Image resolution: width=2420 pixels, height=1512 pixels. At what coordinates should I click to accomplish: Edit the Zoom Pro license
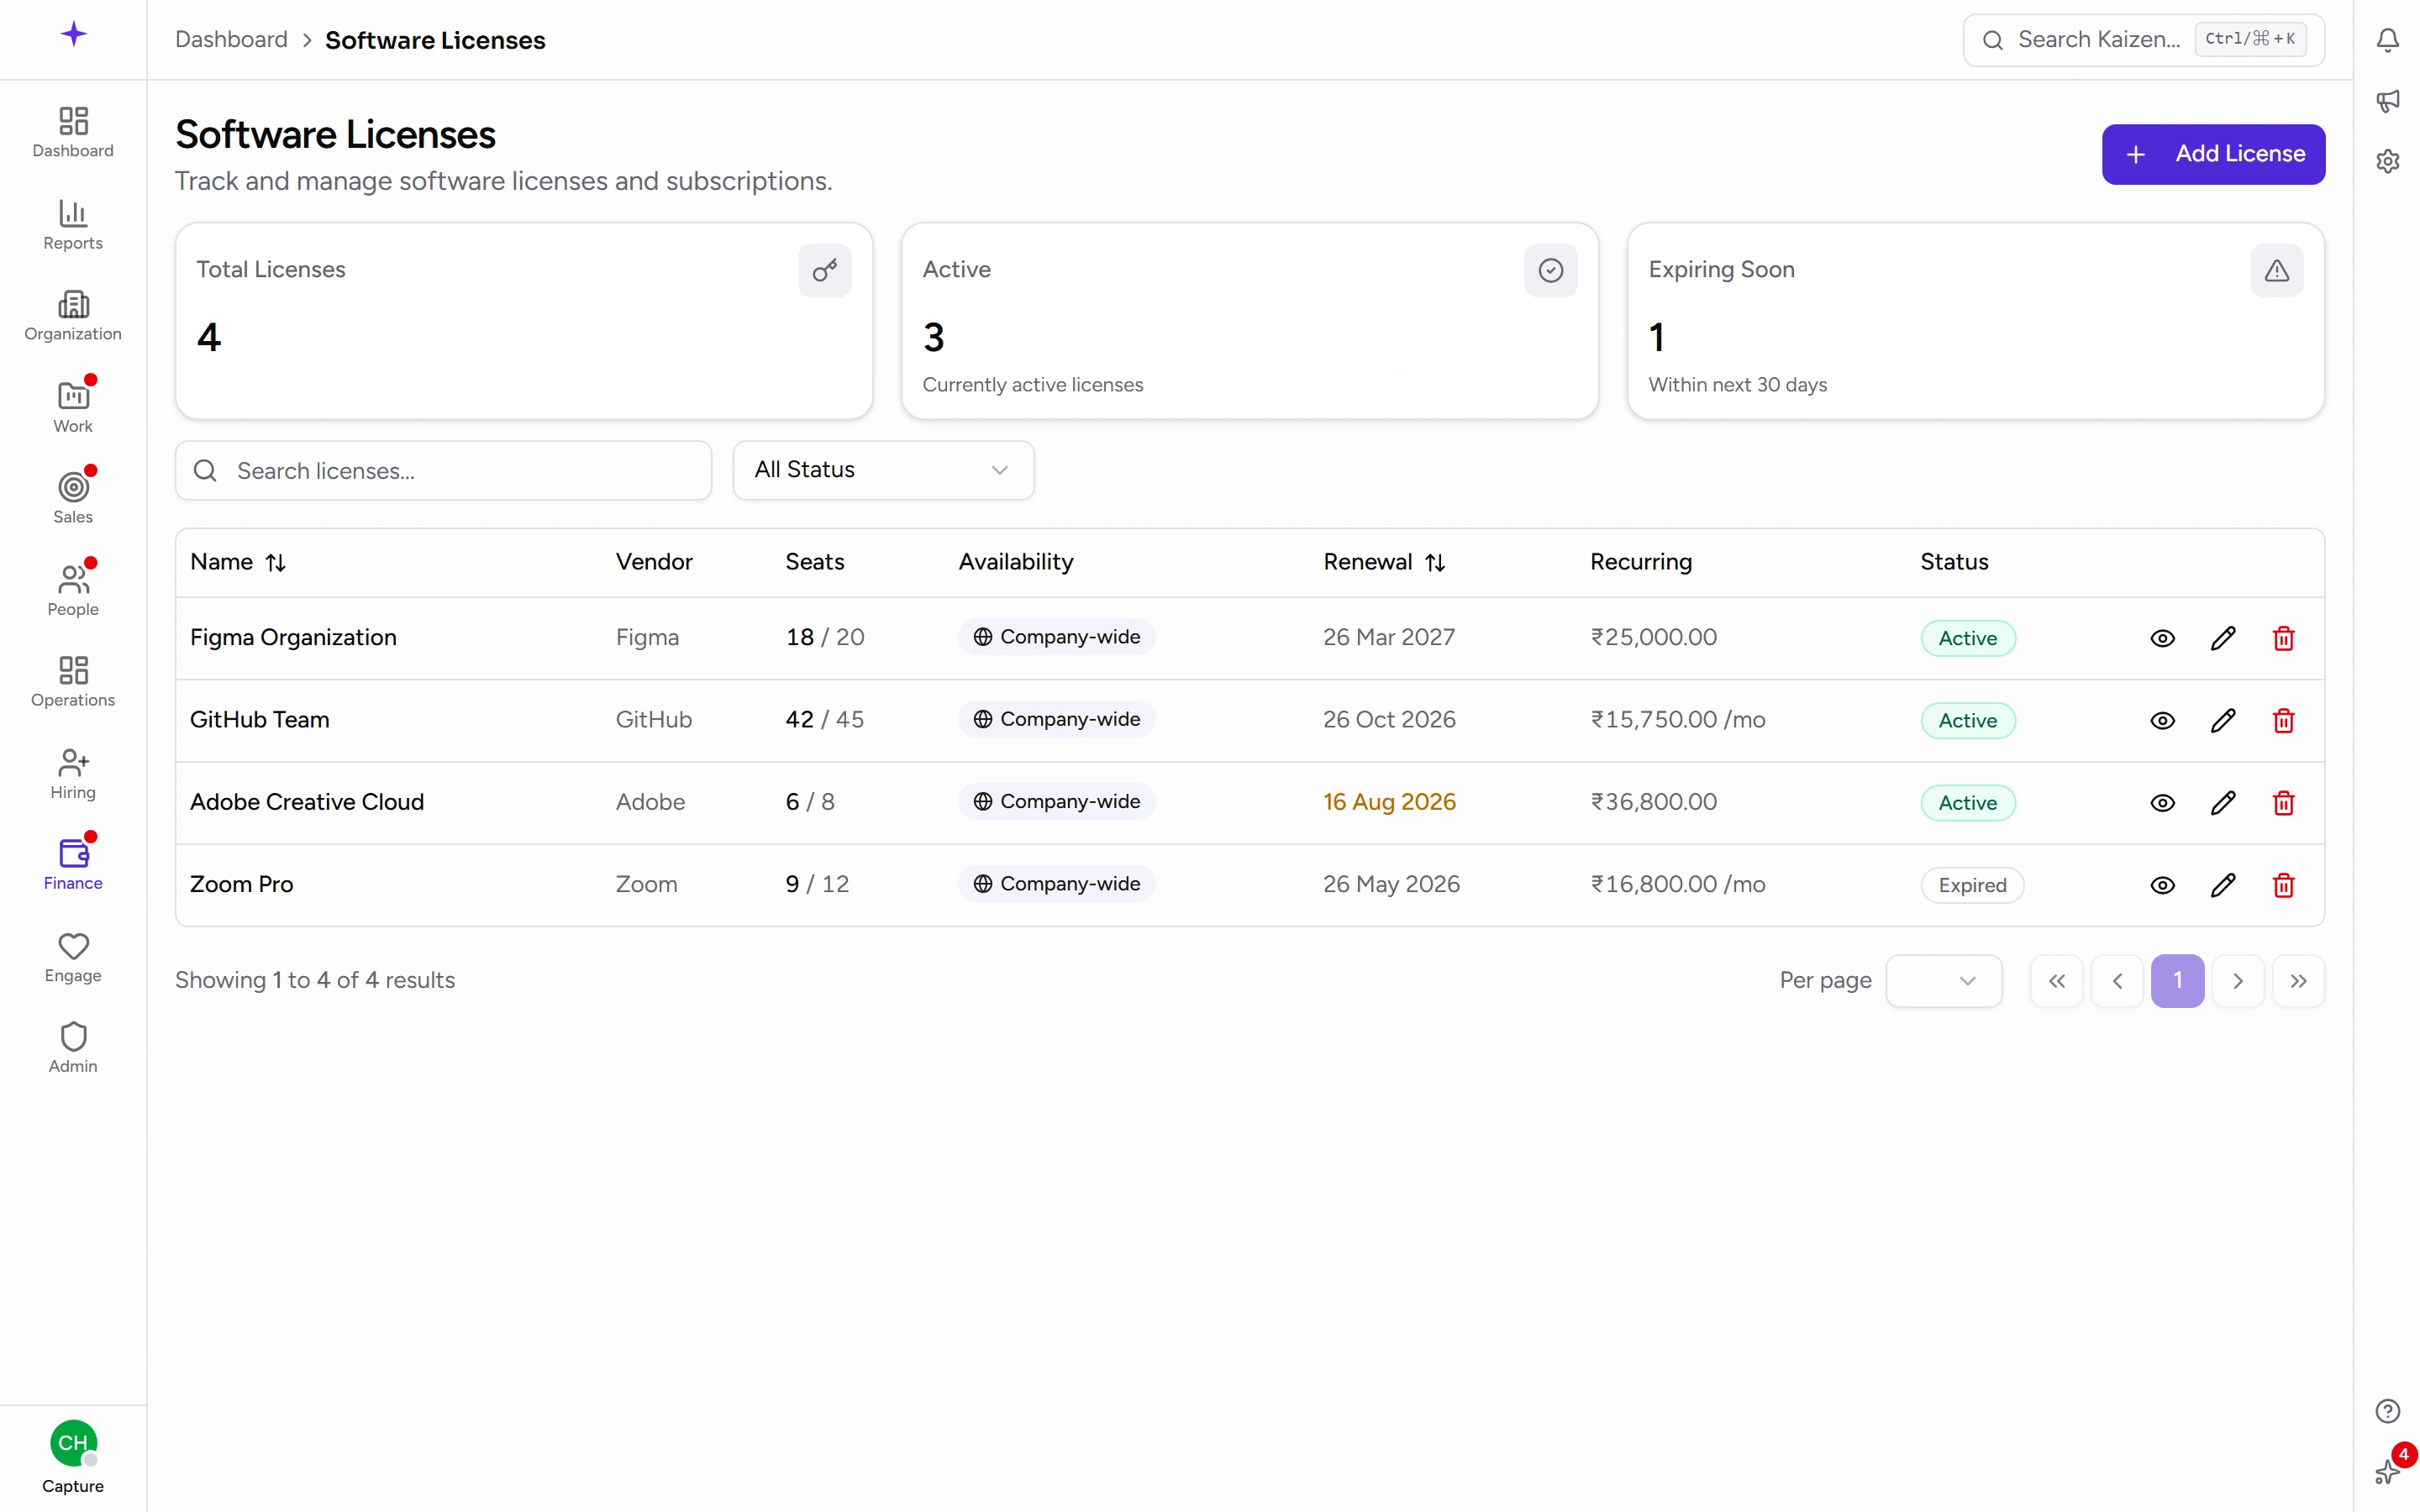2223,885
